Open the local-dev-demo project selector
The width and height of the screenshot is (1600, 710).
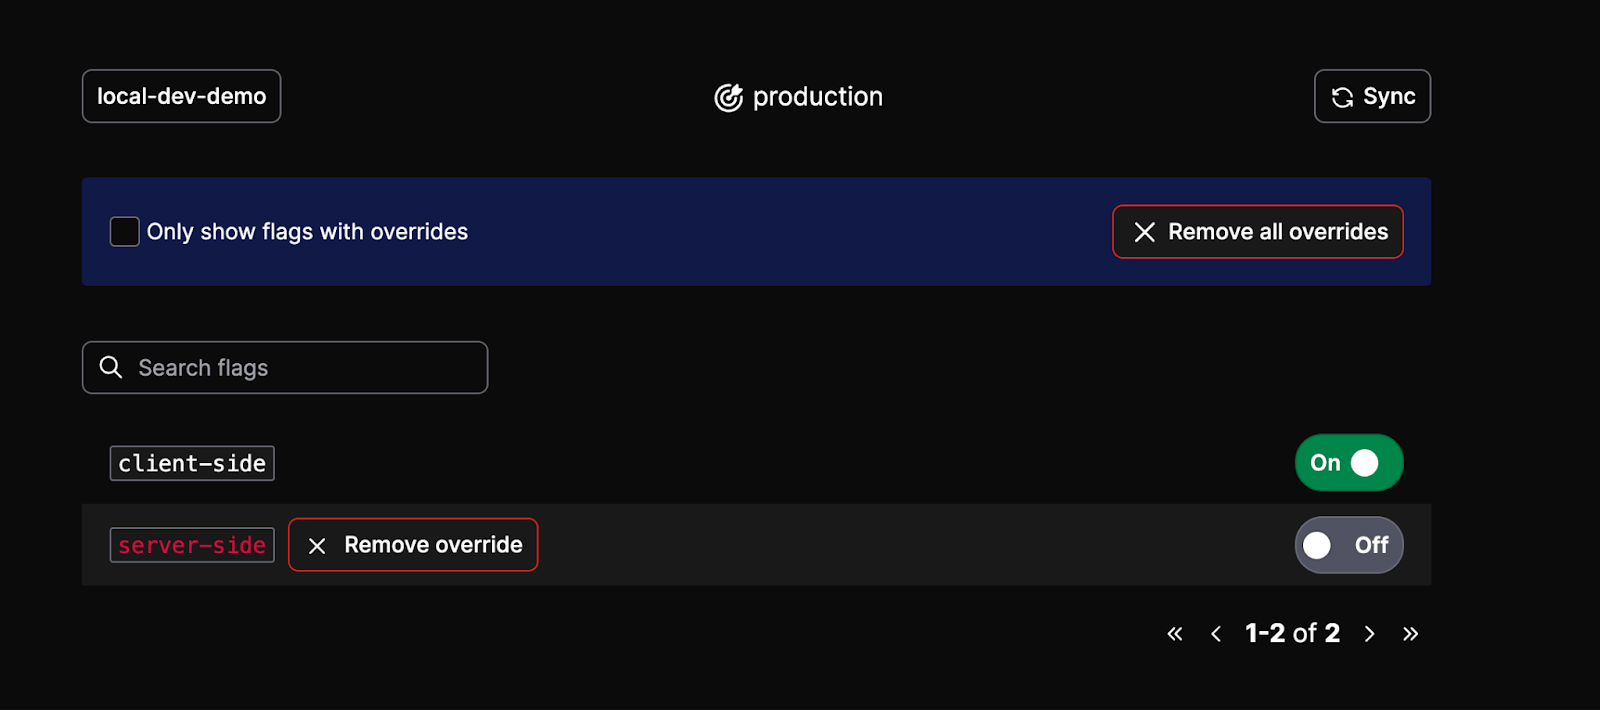point(181,96)
